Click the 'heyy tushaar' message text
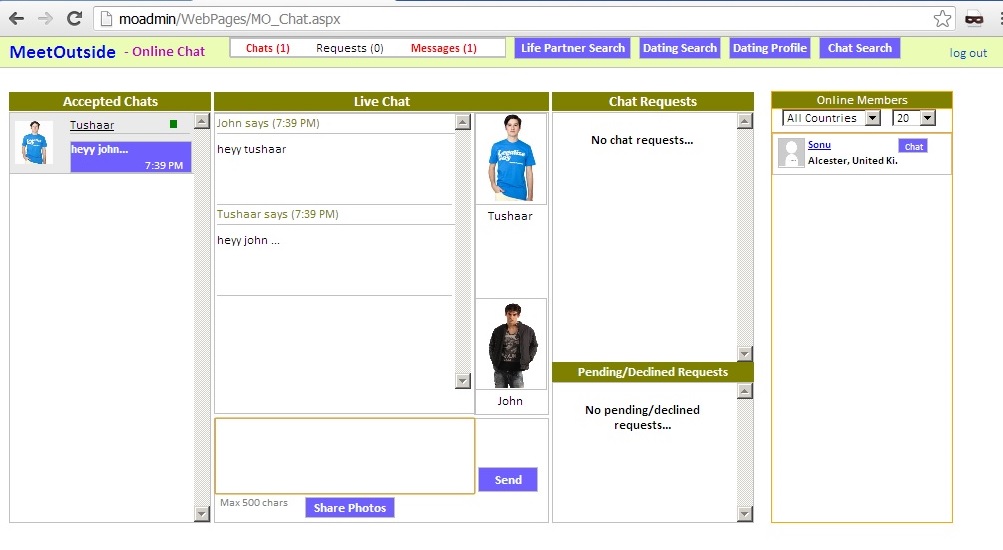Image resolution: width=1003 pixels, height=550 pixels. pos(251,150)
